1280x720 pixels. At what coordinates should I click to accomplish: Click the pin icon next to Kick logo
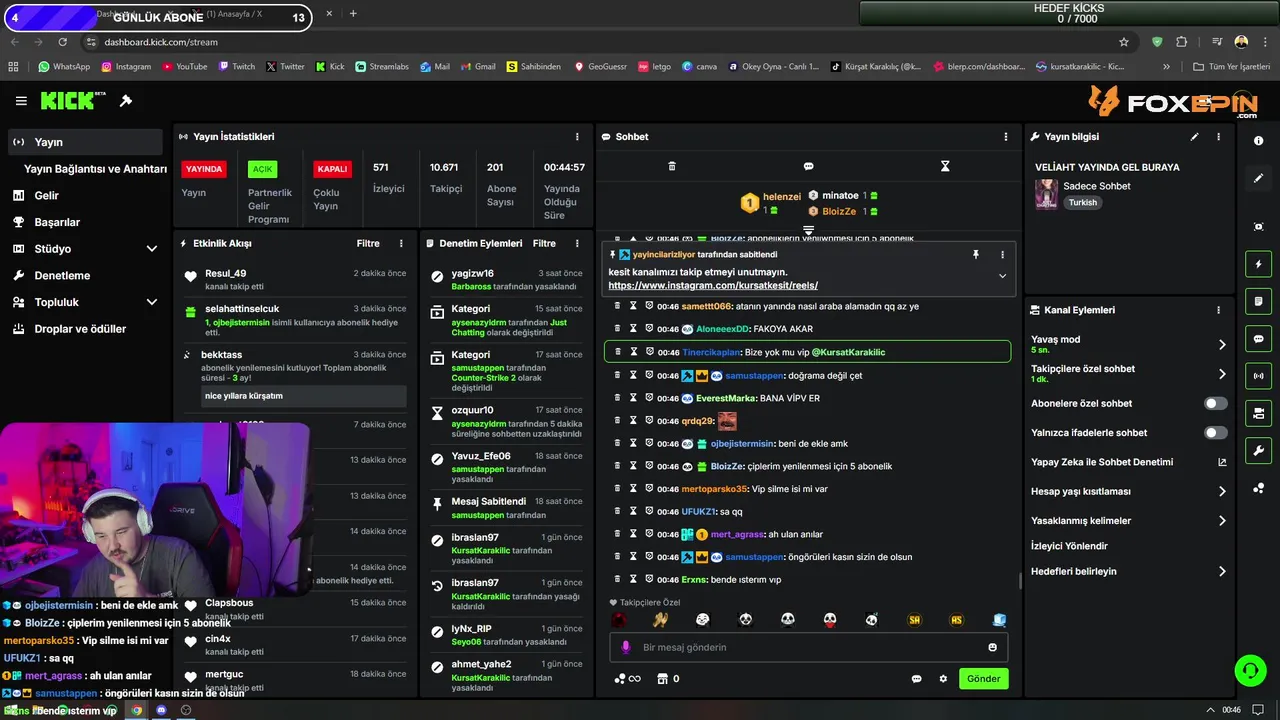pyautogui.click(x=126, y=101)
